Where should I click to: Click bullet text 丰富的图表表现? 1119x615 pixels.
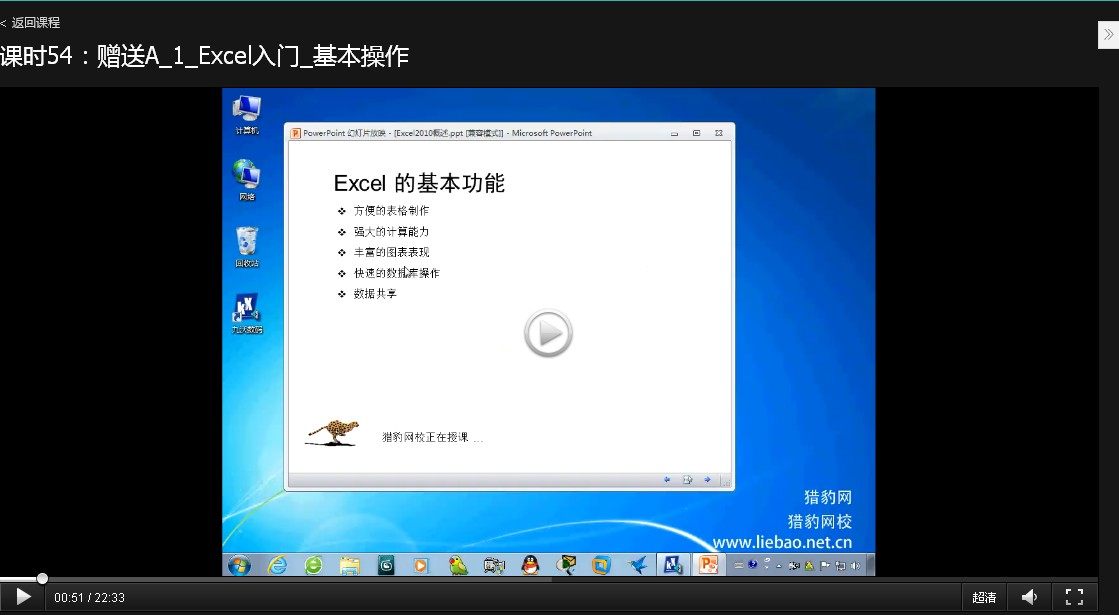coord(391,252)
